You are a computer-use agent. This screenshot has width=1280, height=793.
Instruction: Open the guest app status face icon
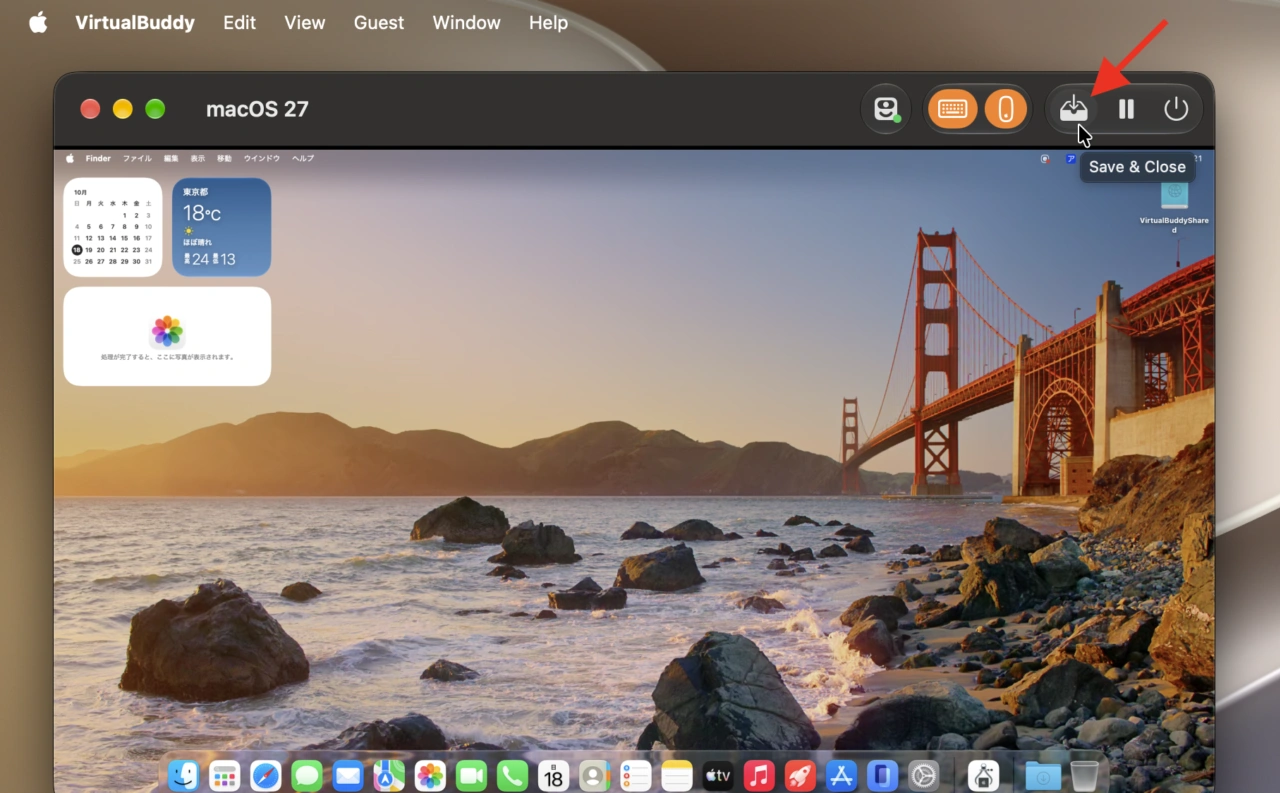click(x=886, y=109)
